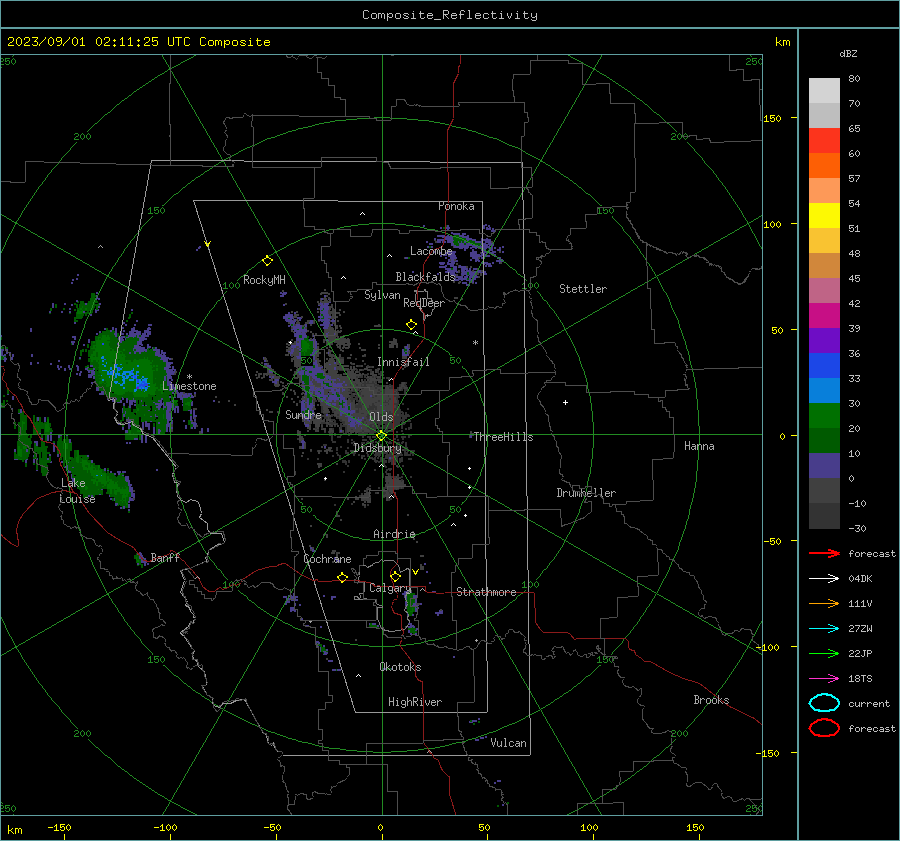Screen dimensions: 900x841
Task: Click the magenta 18TS arrow legend icon
Action: click(824, 679)
